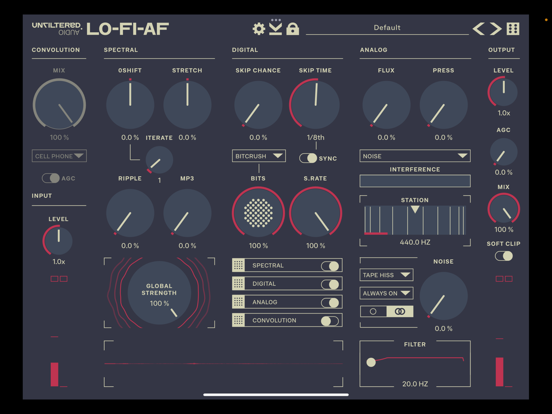Viewport: 552px width, 414px height.
Task: Open the Always On dropdown
Action: tap(387, 293)
